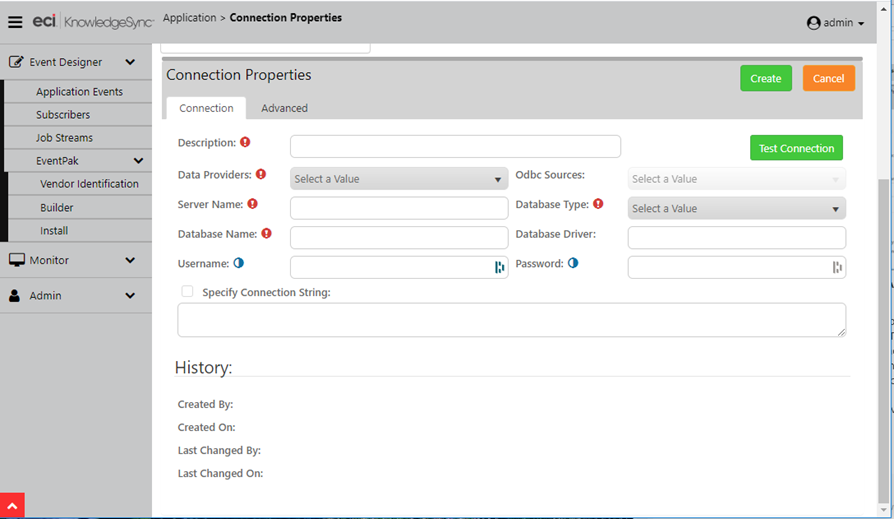Click the History heading
Screen dimensions: 894x519
pos(204,367)
